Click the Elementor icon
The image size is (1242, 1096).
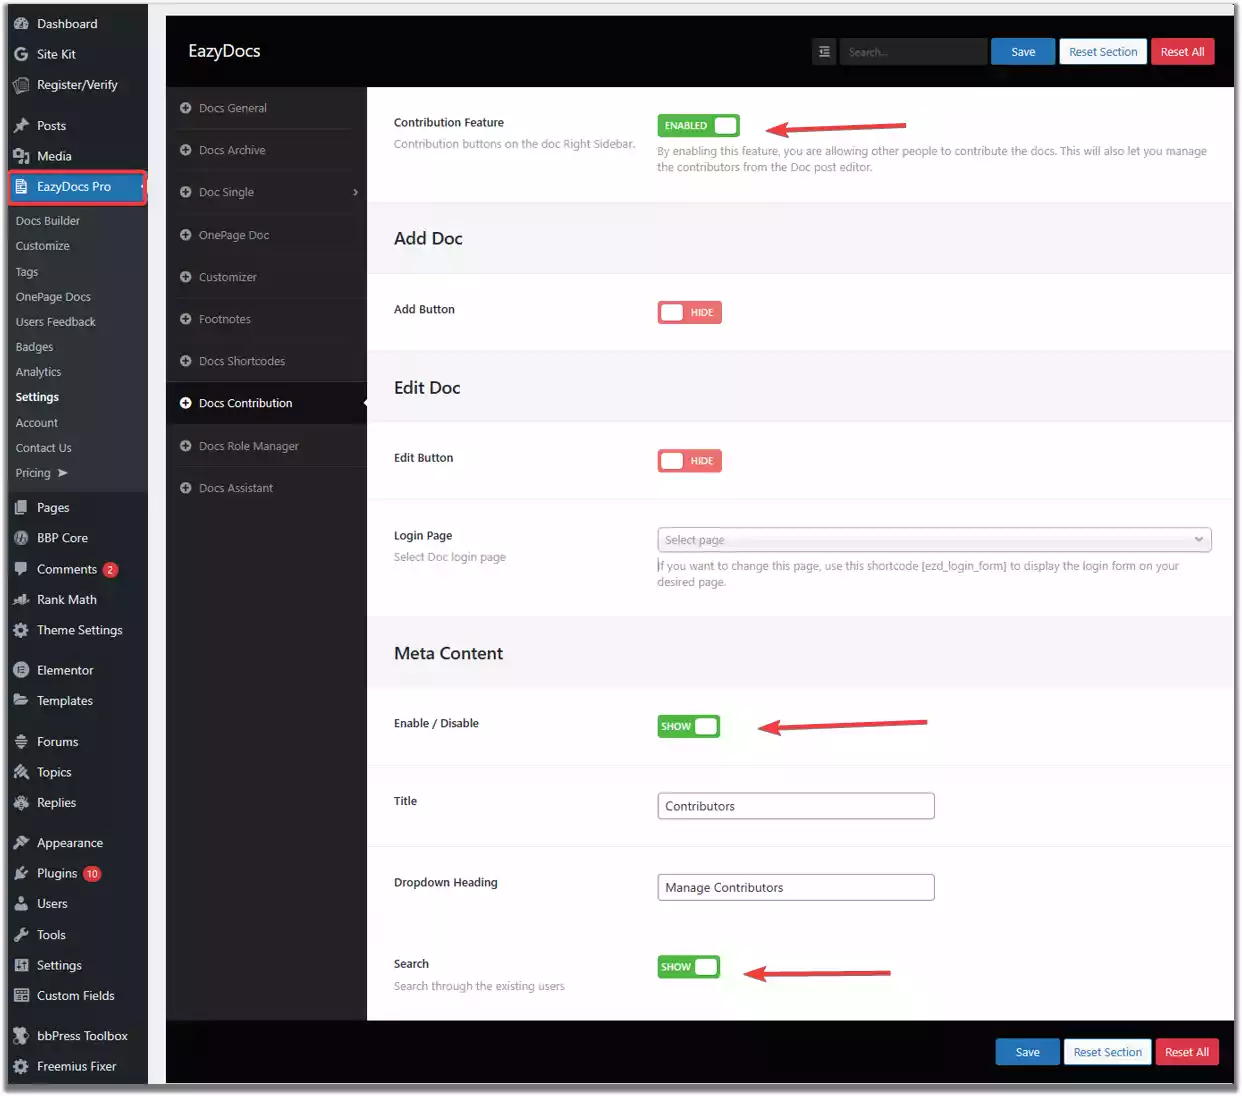pyautogui.click(x=21, y=670)
